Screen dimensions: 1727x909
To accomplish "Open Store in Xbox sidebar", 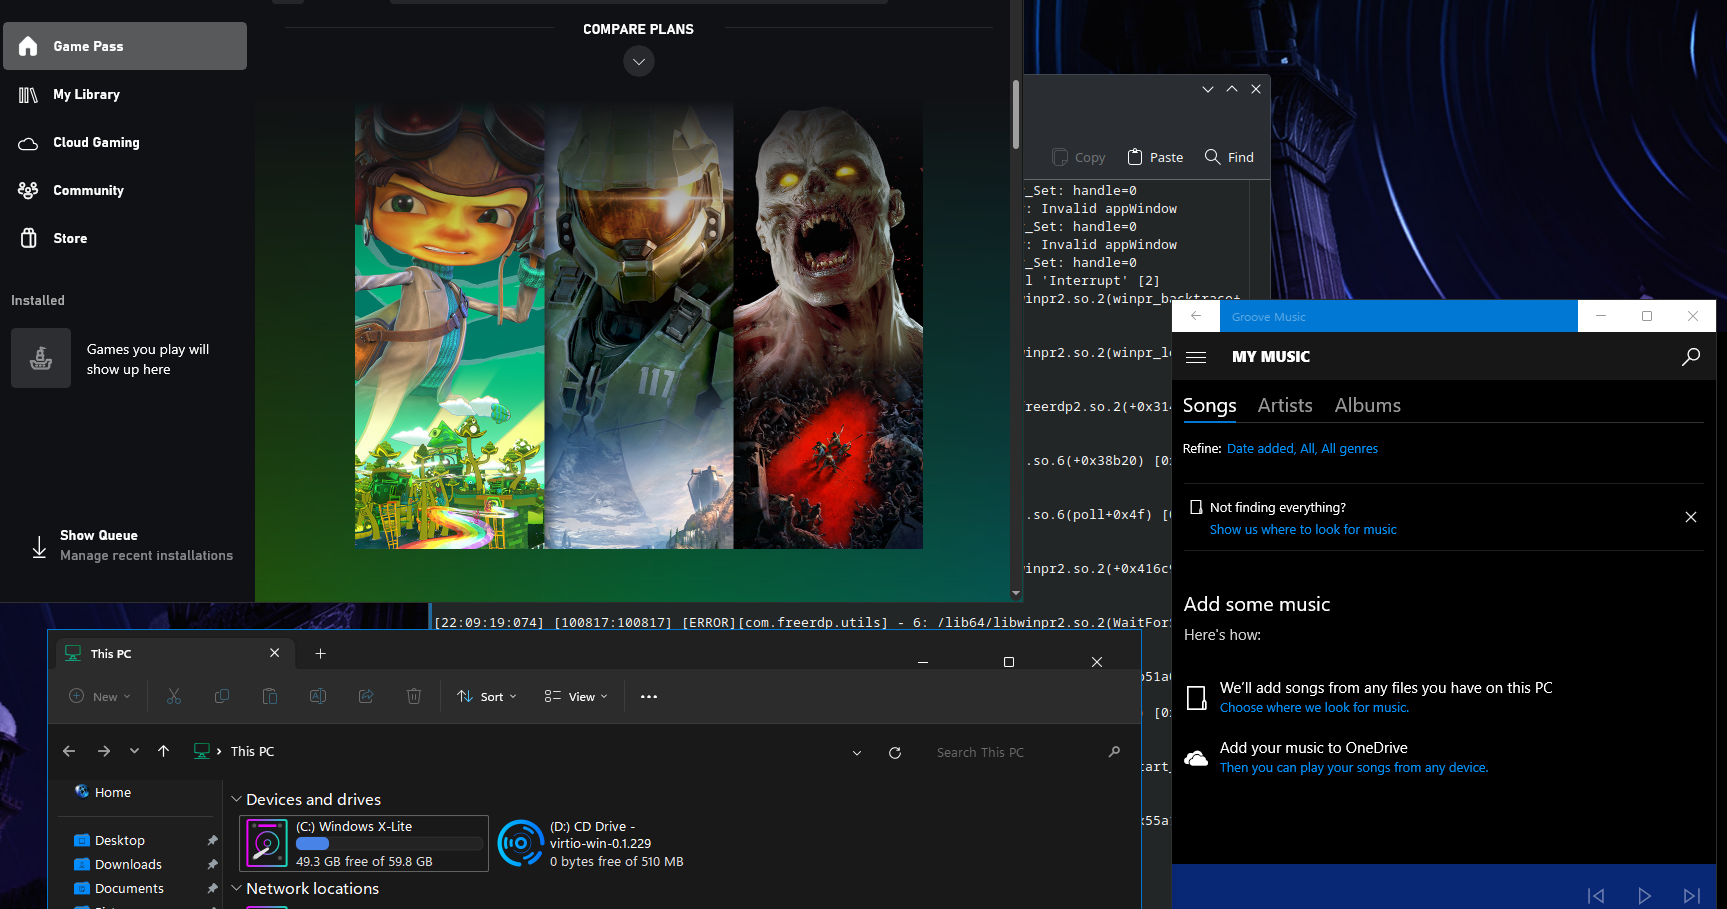I will (x=125, y=238).
